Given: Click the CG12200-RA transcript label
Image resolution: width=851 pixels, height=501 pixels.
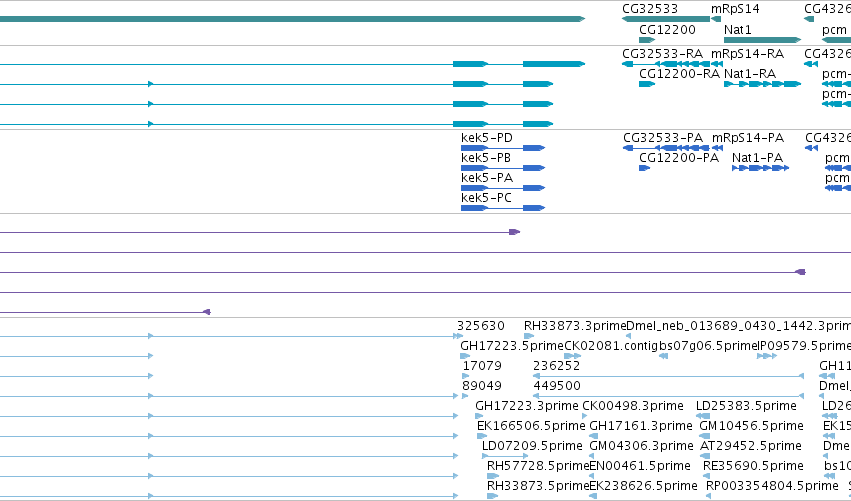Looking at the screenshot, I should [x=679, y=74].
